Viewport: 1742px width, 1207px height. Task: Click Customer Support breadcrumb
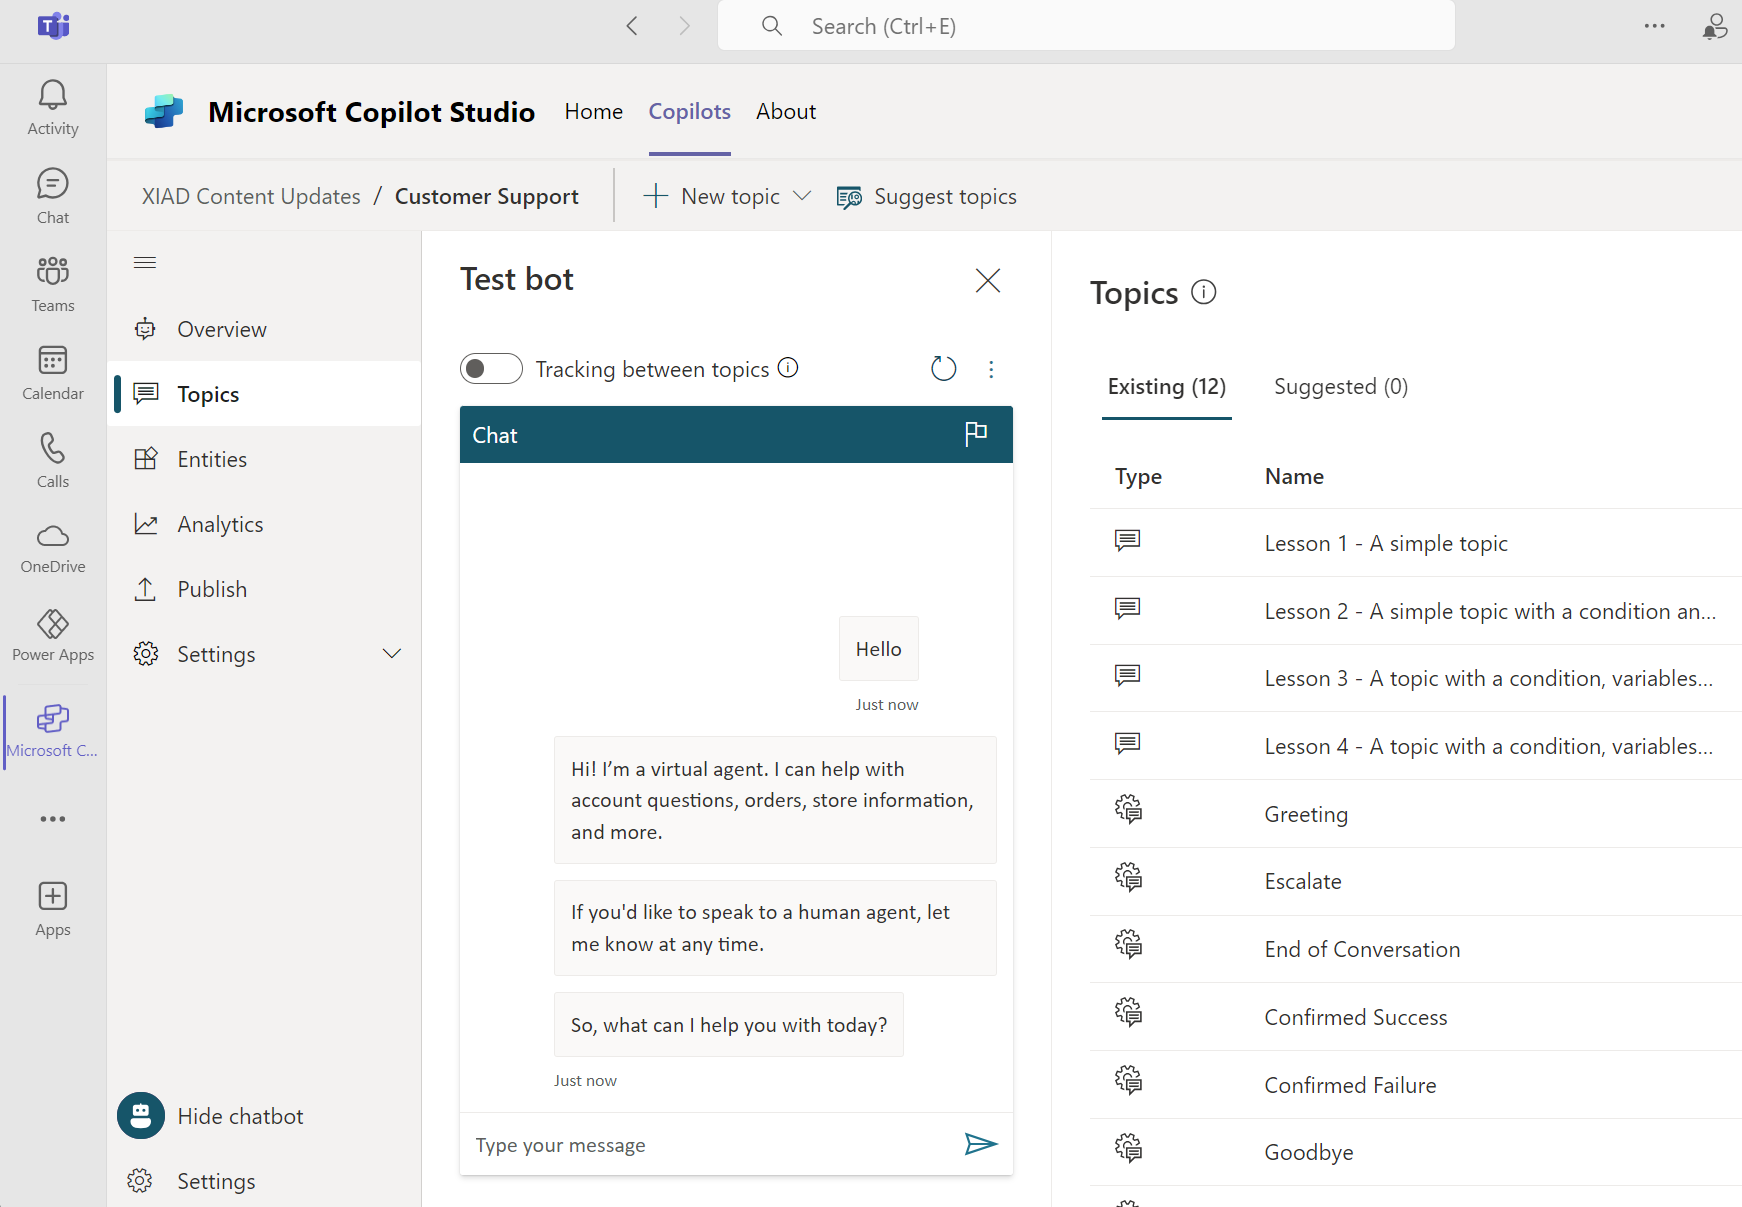[487, 196]
